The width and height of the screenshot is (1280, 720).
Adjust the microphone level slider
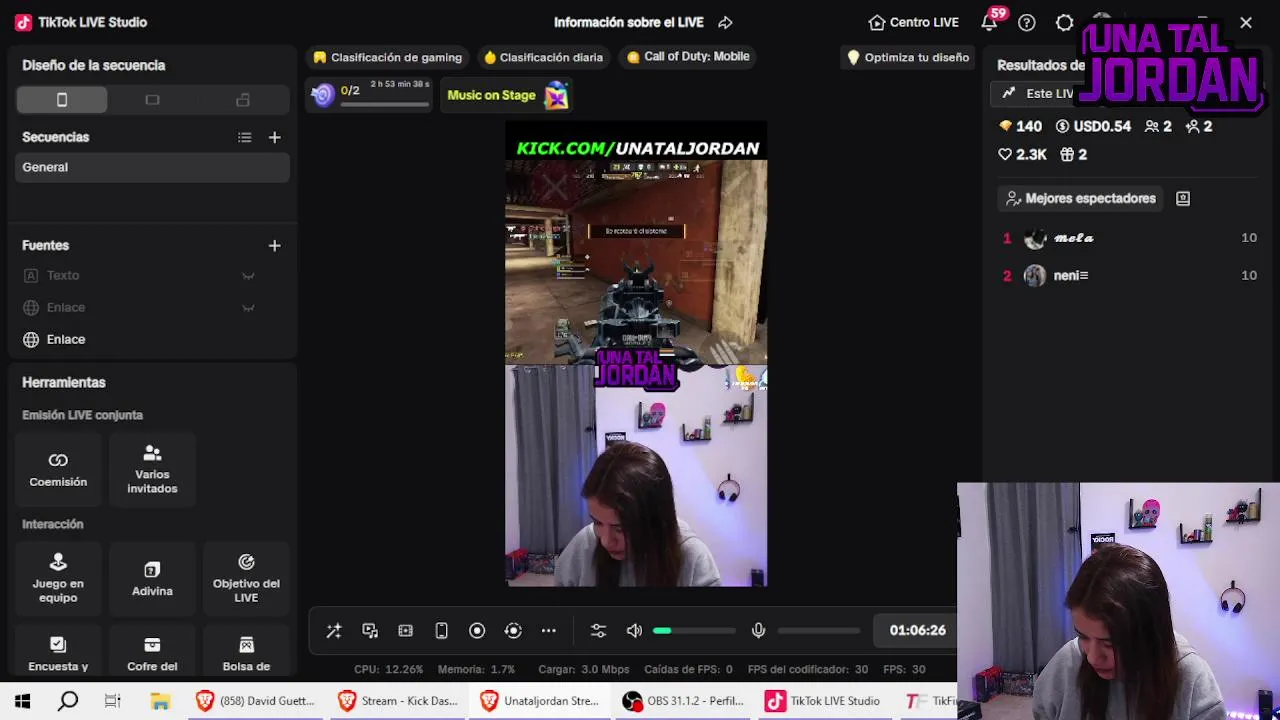coord(819,631)
